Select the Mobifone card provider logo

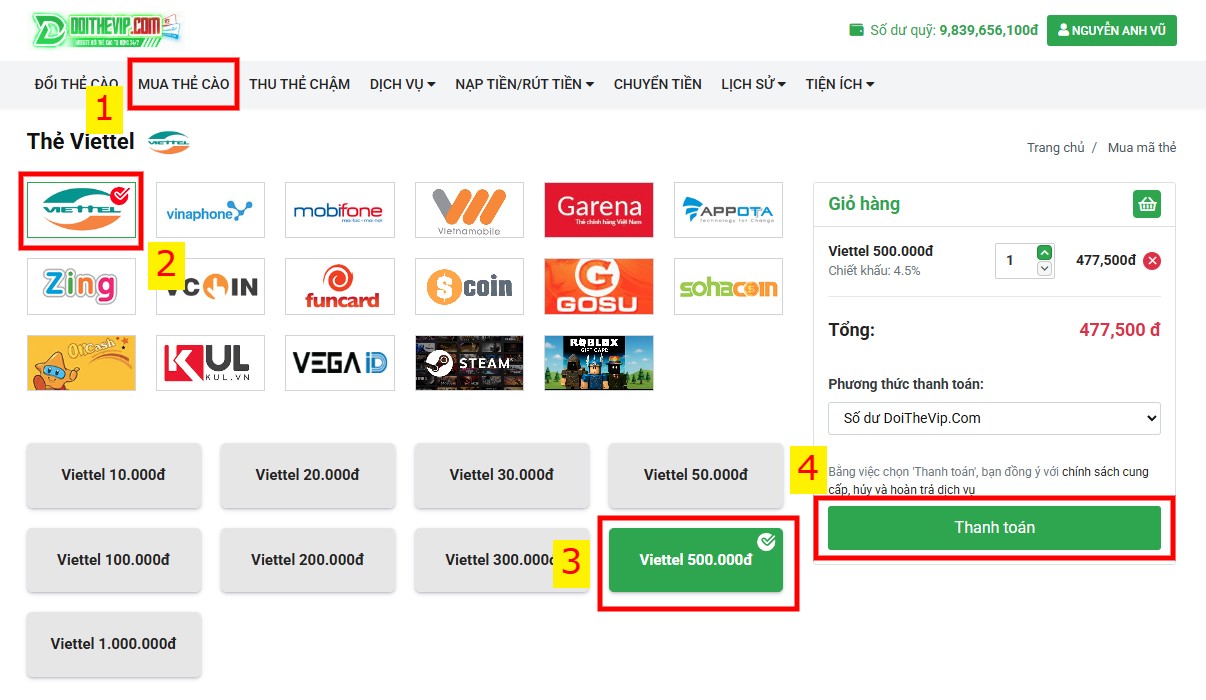tap(339, 210)
